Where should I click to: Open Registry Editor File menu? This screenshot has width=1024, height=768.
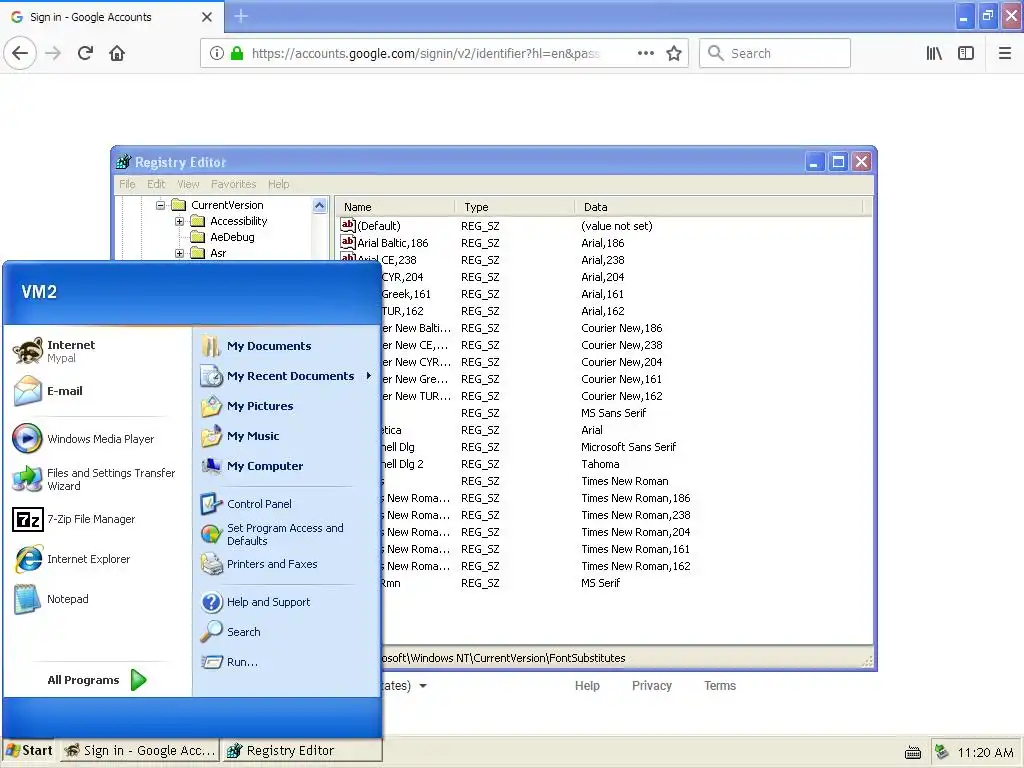point(127,184)
